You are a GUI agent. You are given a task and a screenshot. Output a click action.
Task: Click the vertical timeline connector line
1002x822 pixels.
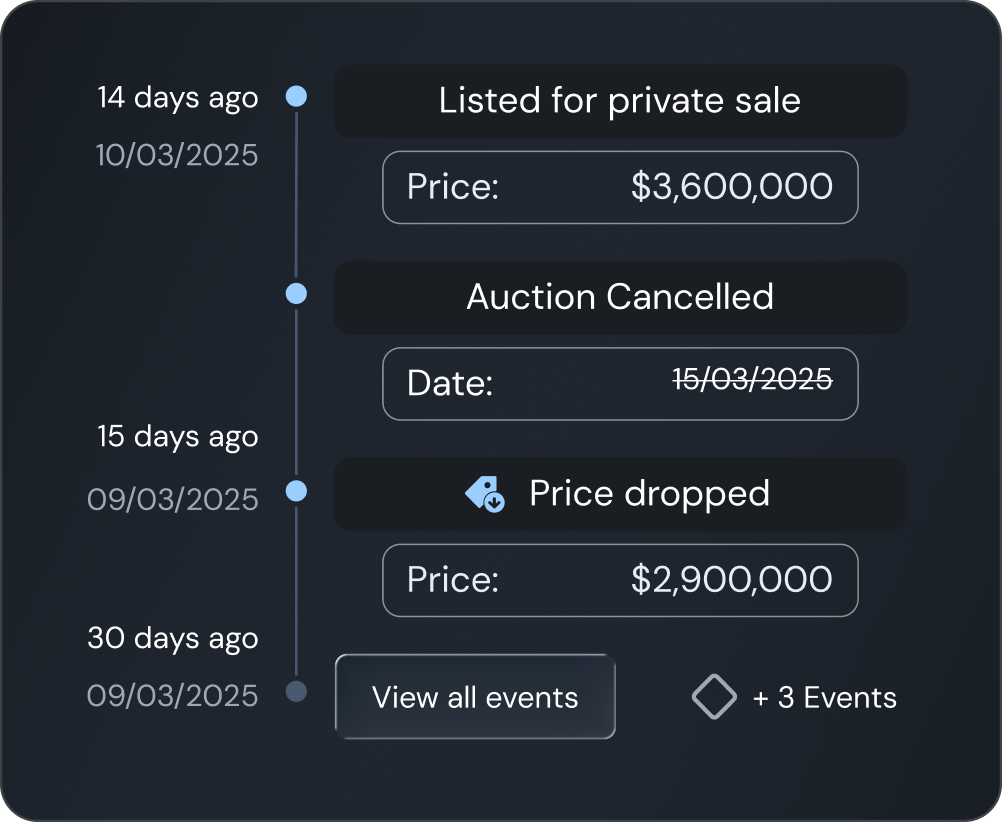coord(296,400)
